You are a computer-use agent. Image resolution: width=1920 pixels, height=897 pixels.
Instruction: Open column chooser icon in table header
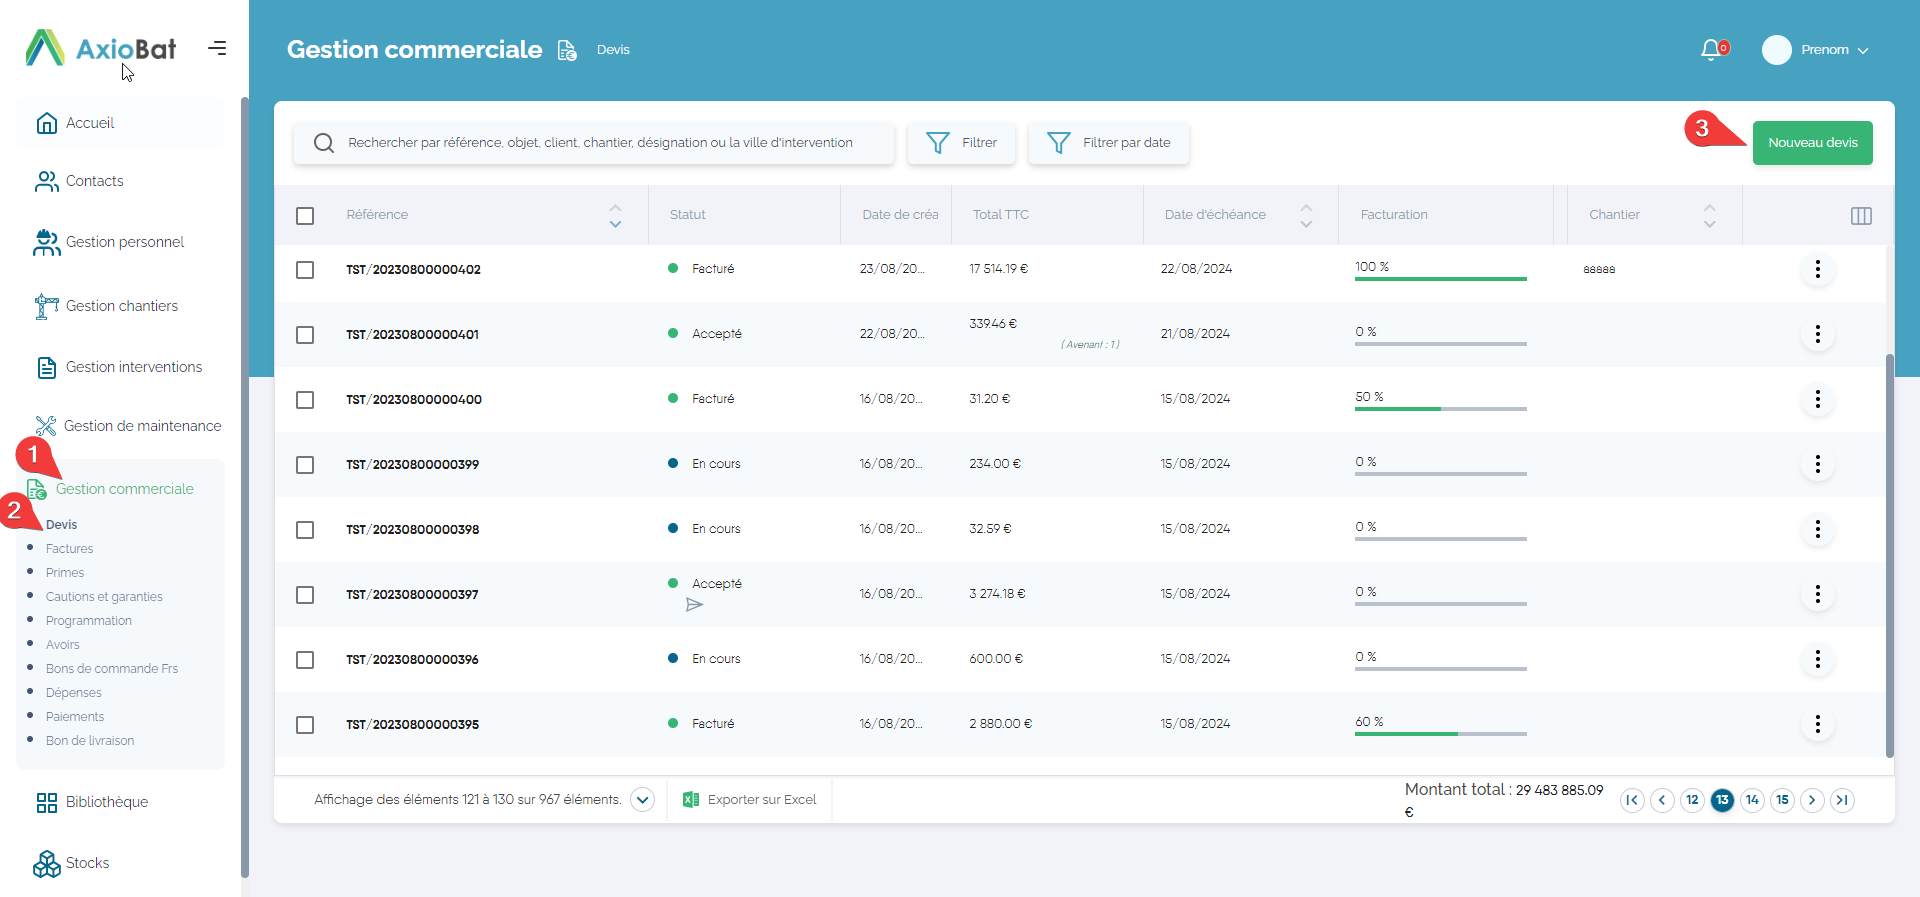(x=1860, y=216)
